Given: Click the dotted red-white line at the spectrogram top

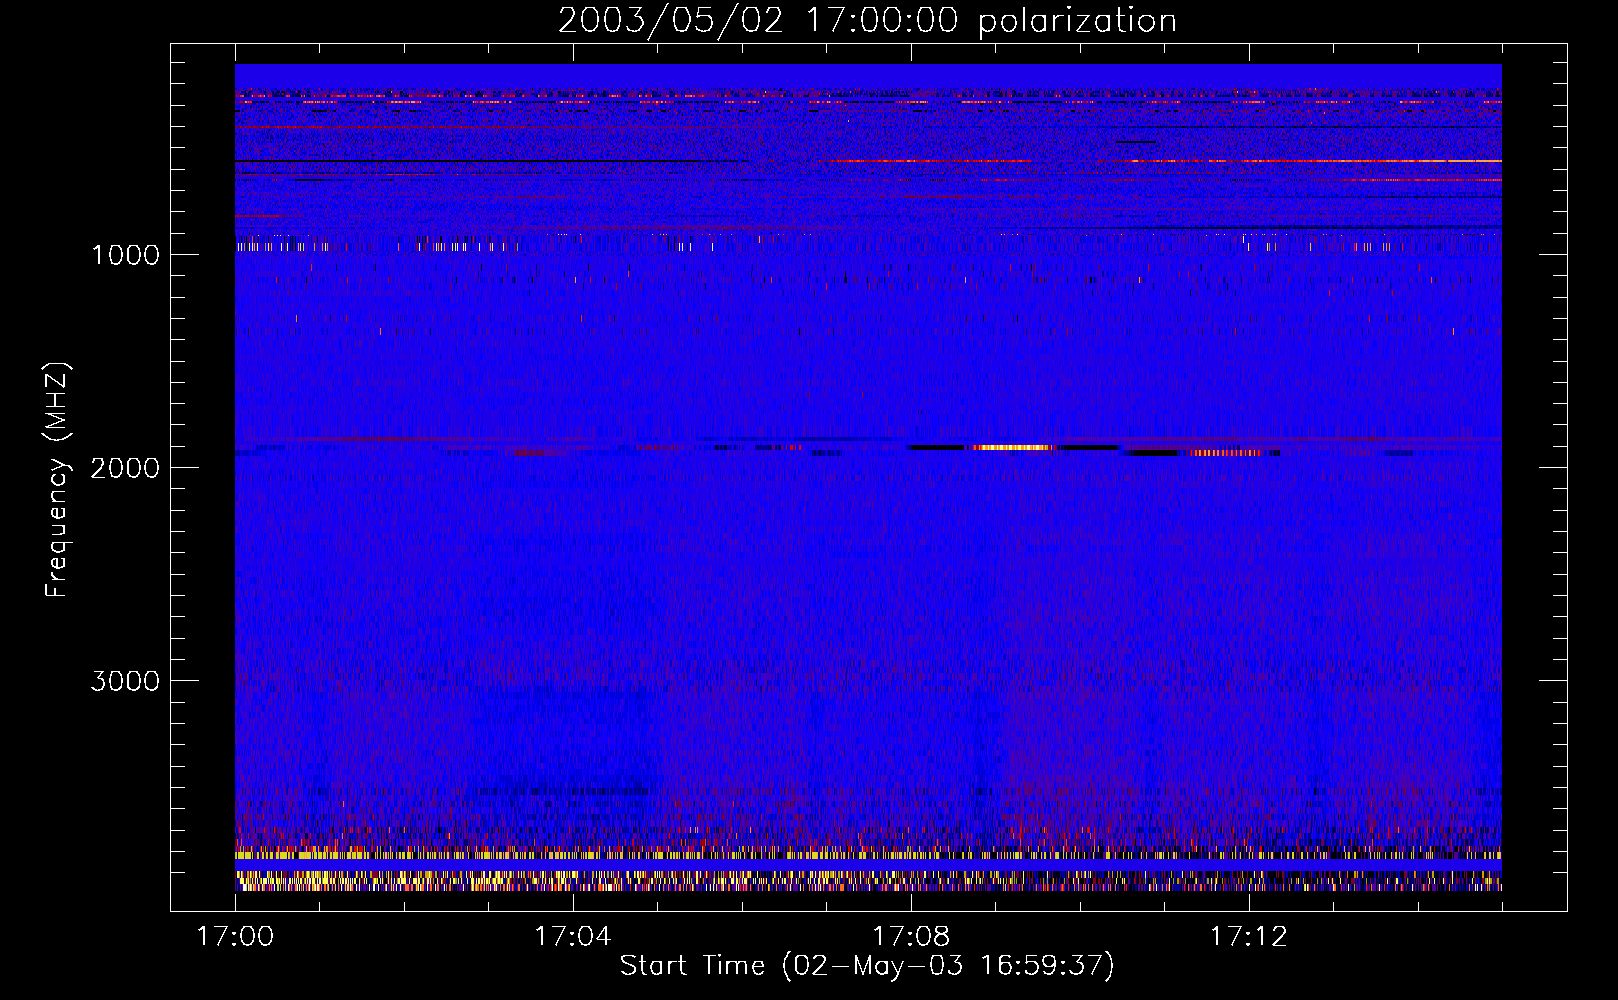Looking at the screenshot, I should point(868,101).
